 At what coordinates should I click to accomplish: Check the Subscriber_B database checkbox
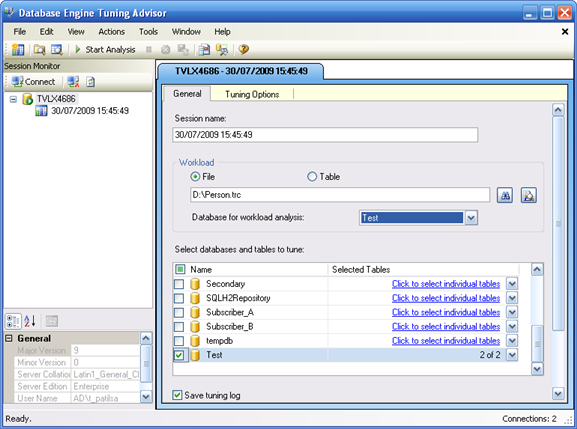pyautogui.click(x=179, y=327)
